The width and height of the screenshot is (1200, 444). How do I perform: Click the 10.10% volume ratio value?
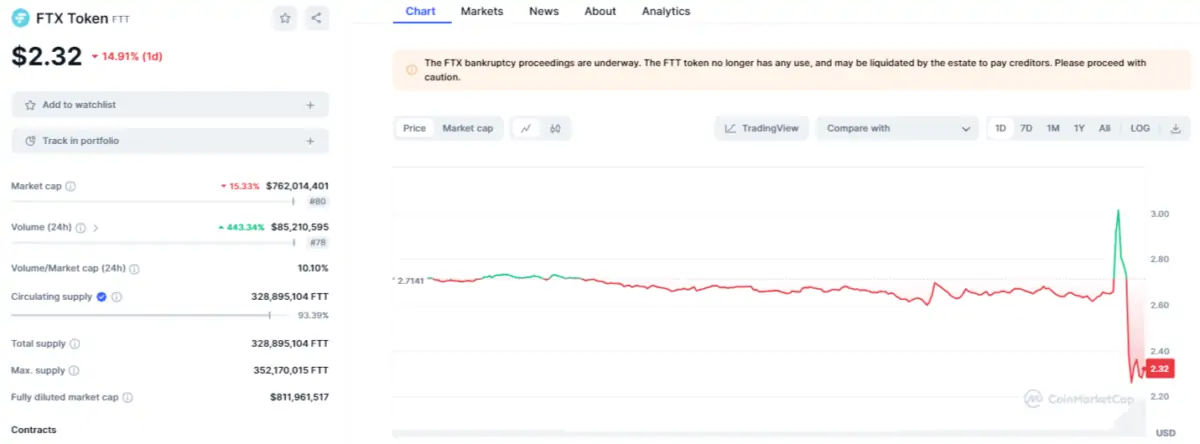[x=313, y=268]
